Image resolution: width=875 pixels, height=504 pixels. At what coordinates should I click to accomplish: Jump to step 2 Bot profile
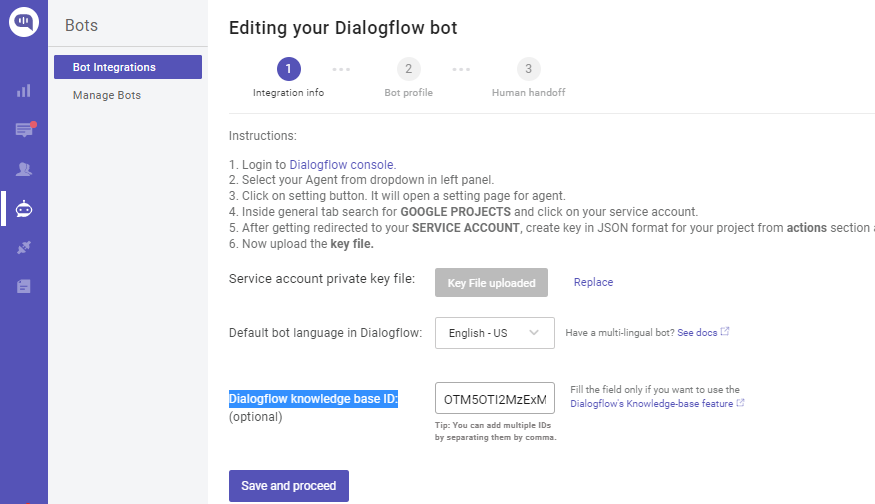(x=408, y=69)
